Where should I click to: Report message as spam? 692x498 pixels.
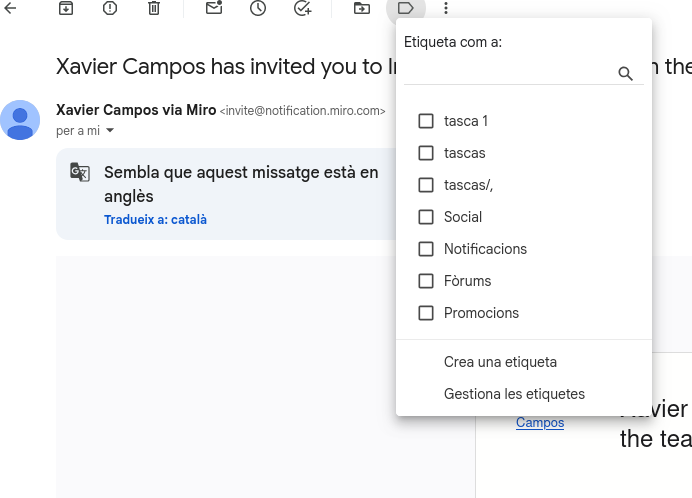click(x=109, y=8)
